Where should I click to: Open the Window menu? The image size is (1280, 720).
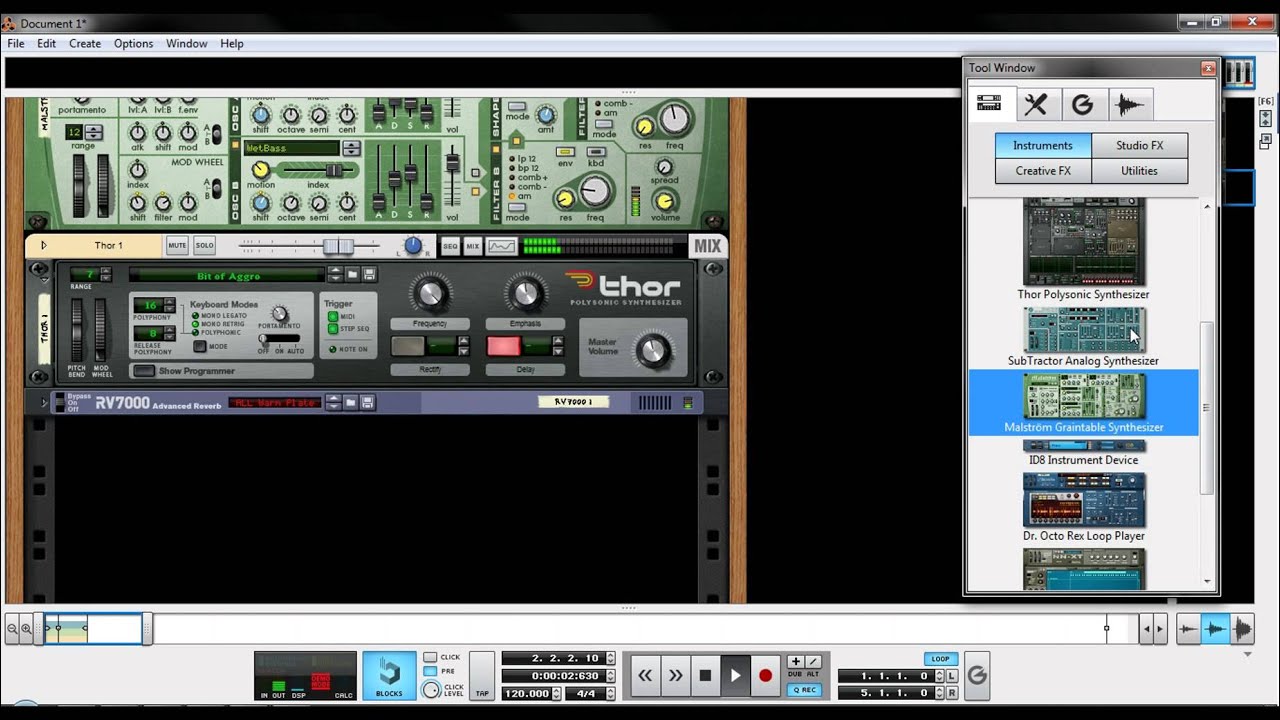pos(187,44)
